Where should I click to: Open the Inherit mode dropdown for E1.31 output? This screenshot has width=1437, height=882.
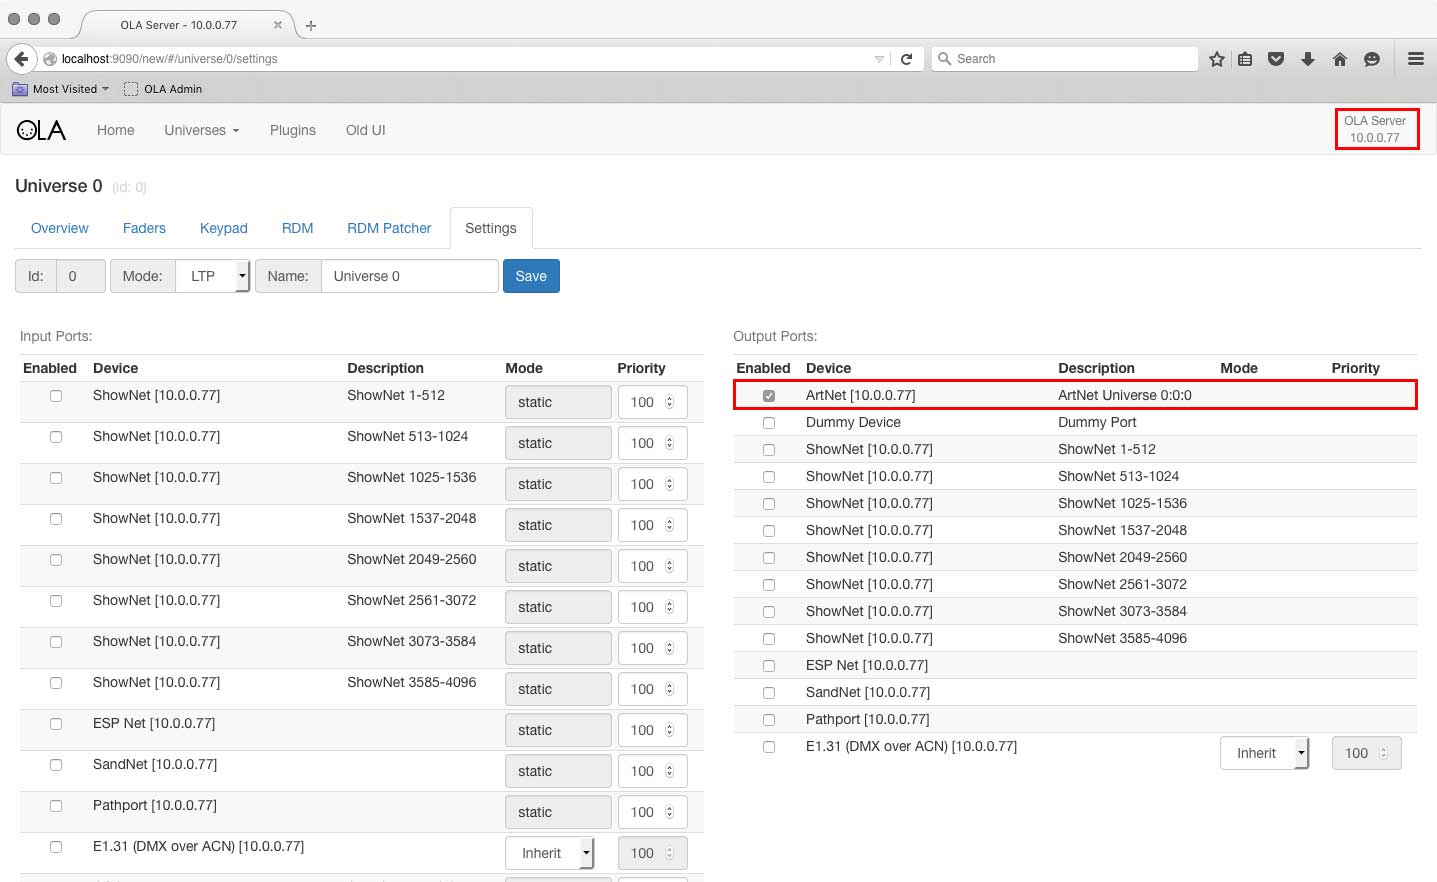point(1264,753)
